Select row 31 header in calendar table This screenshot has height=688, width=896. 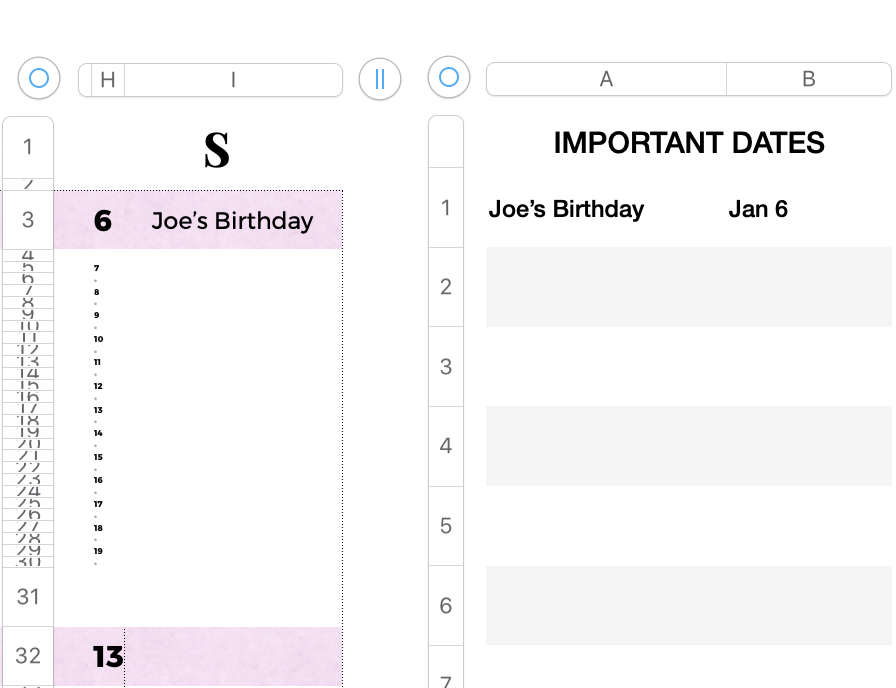pos(28,597)
